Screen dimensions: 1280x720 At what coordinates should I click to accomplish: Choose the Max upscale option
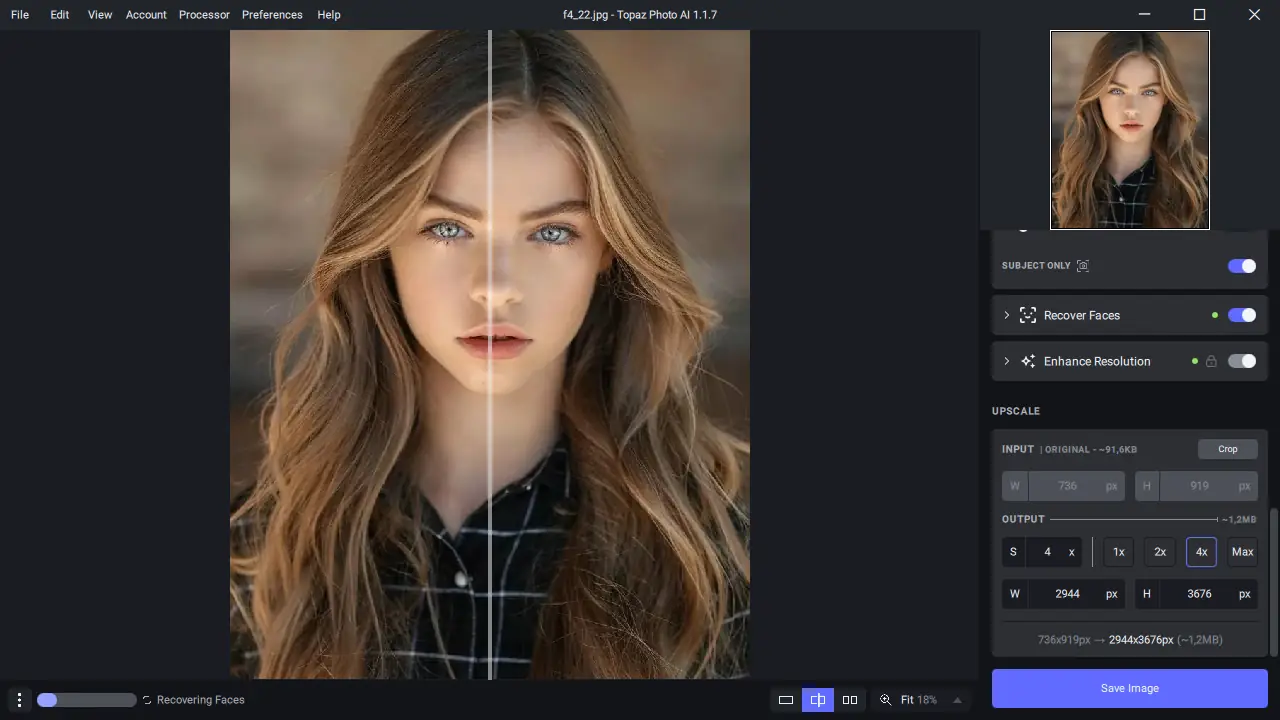tap(1243, 552)
